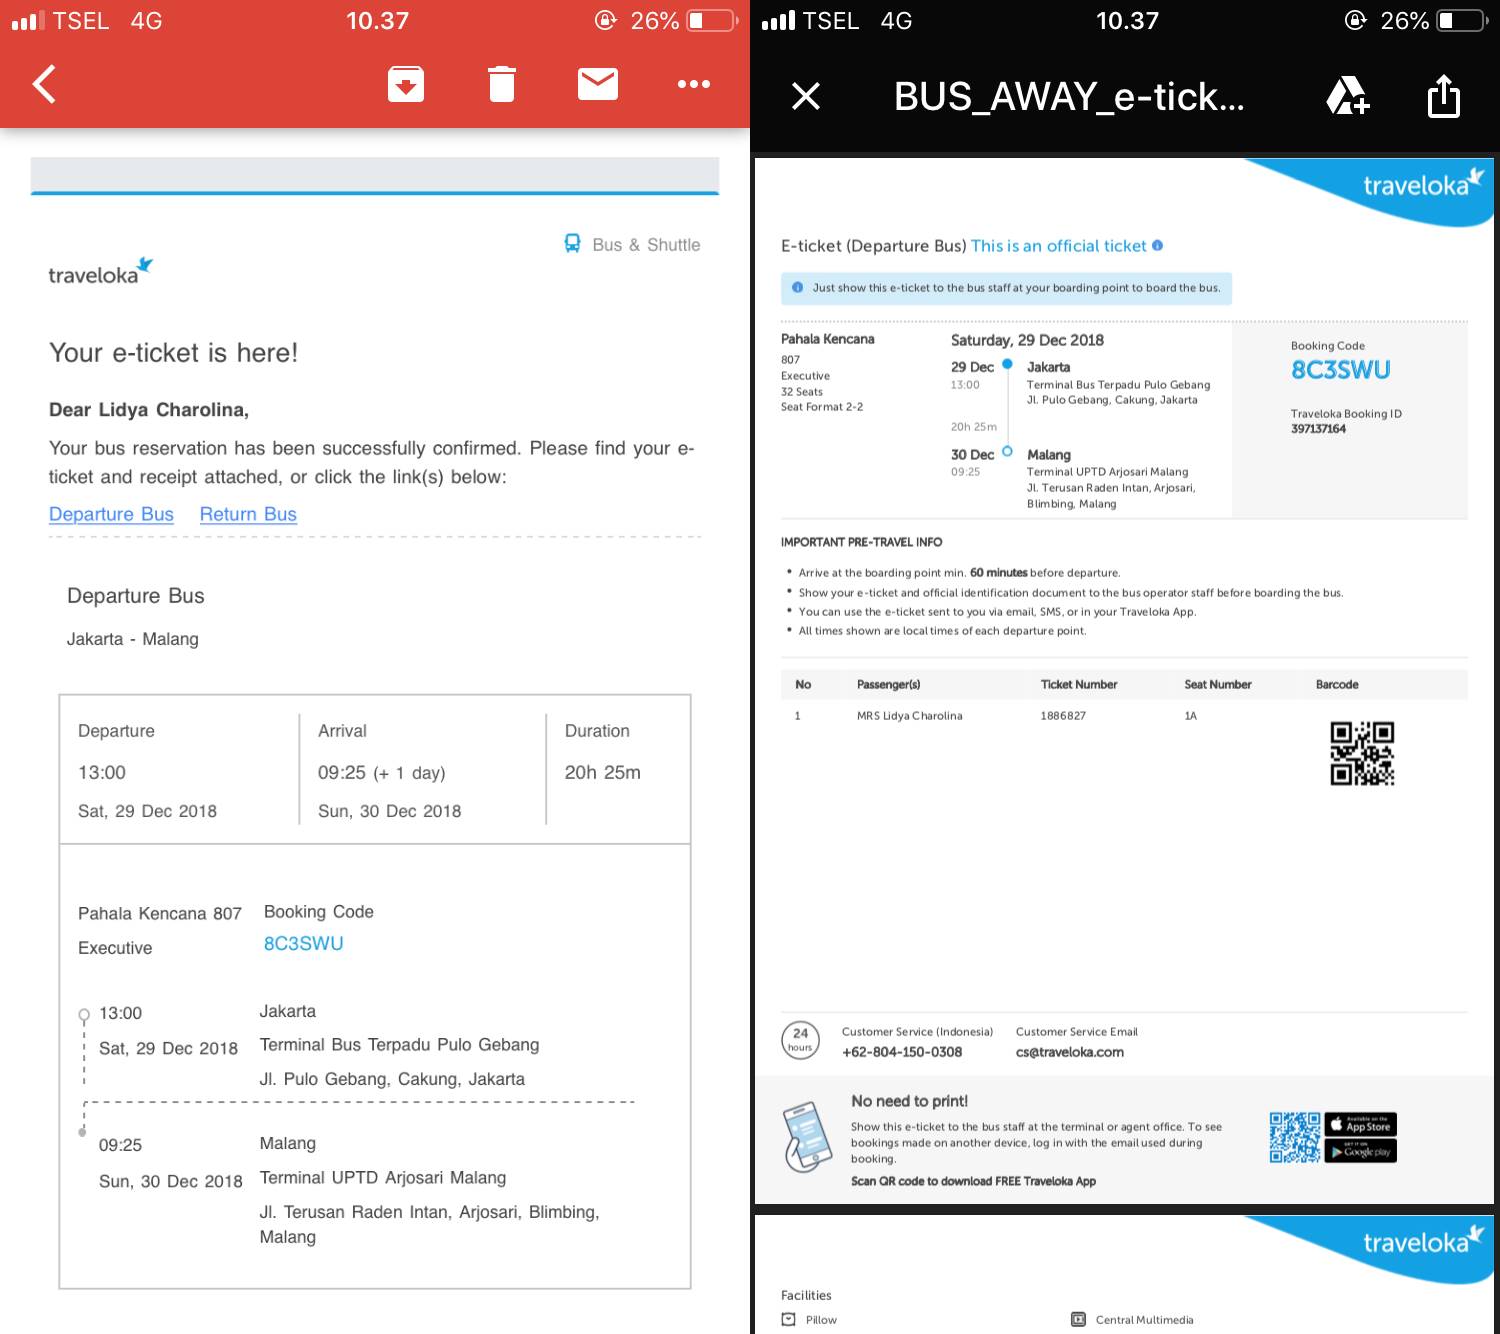
Task: Delete the email using trash icon
Action: coord(502,84)
